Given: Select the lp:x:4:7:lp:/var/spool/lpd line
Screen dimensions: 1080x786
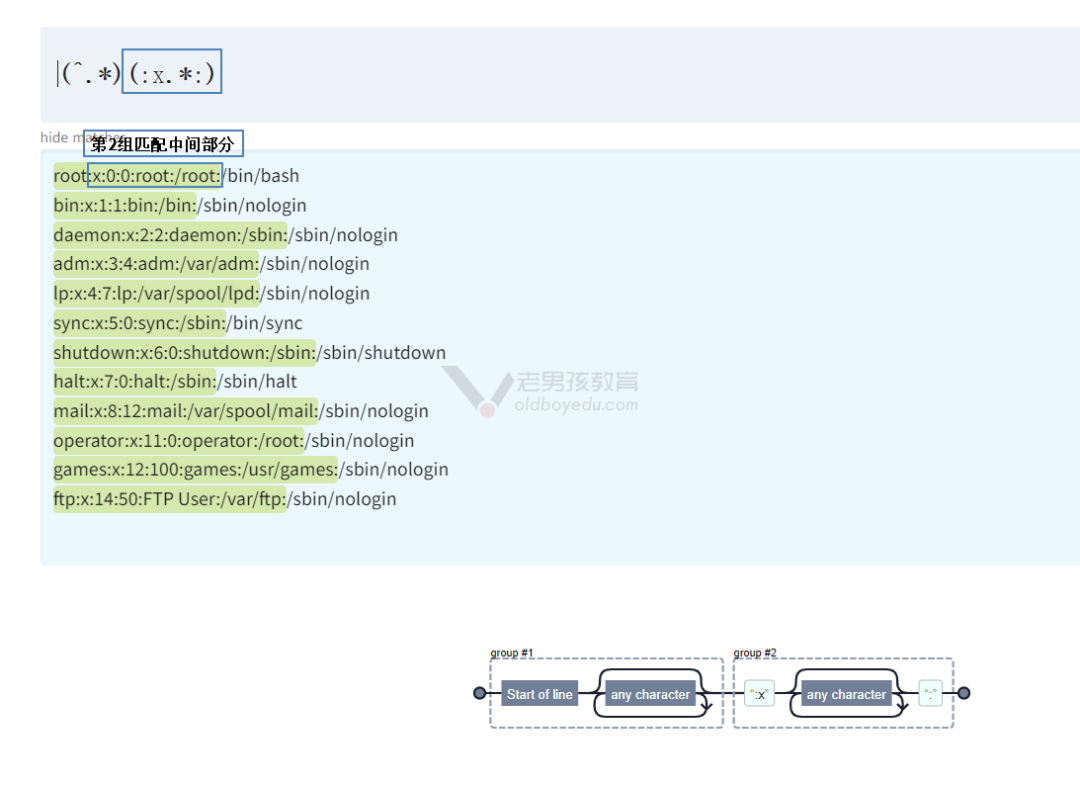Looking at the screenshot, I should [211, 293].
